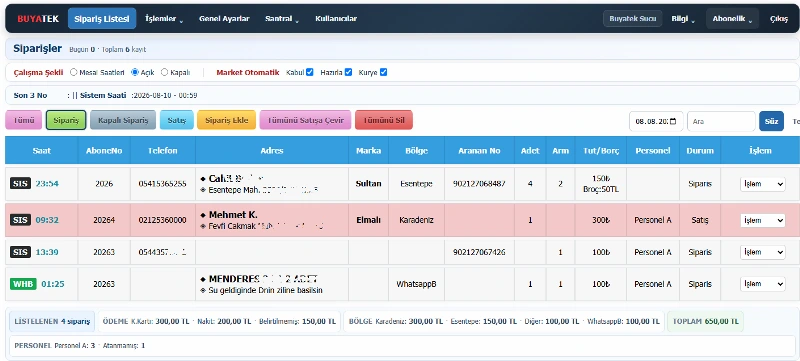This screenshot has height=361, width=800.
Task: Click the red Tümünü Sil button
Action: coord(384,120)
